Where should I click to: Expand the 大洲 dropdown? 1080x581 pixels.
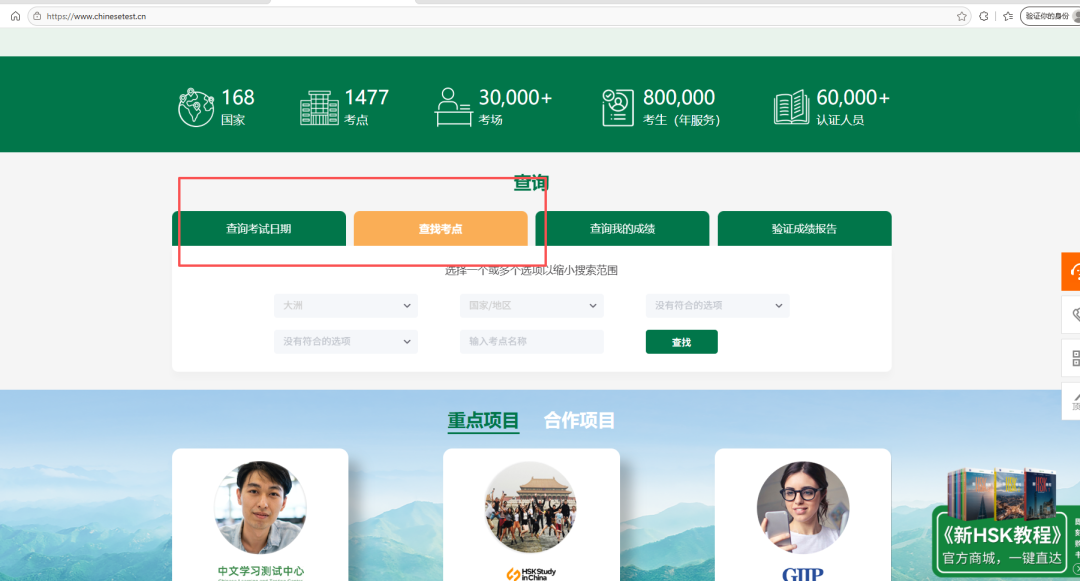[x=346, y=306]
